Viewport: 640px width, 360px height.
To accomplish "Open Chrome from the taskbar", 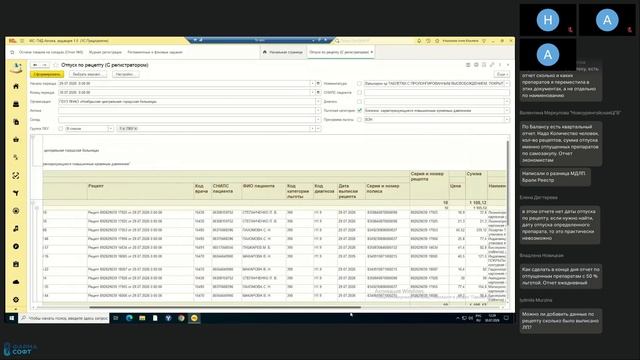I will 181,318.
